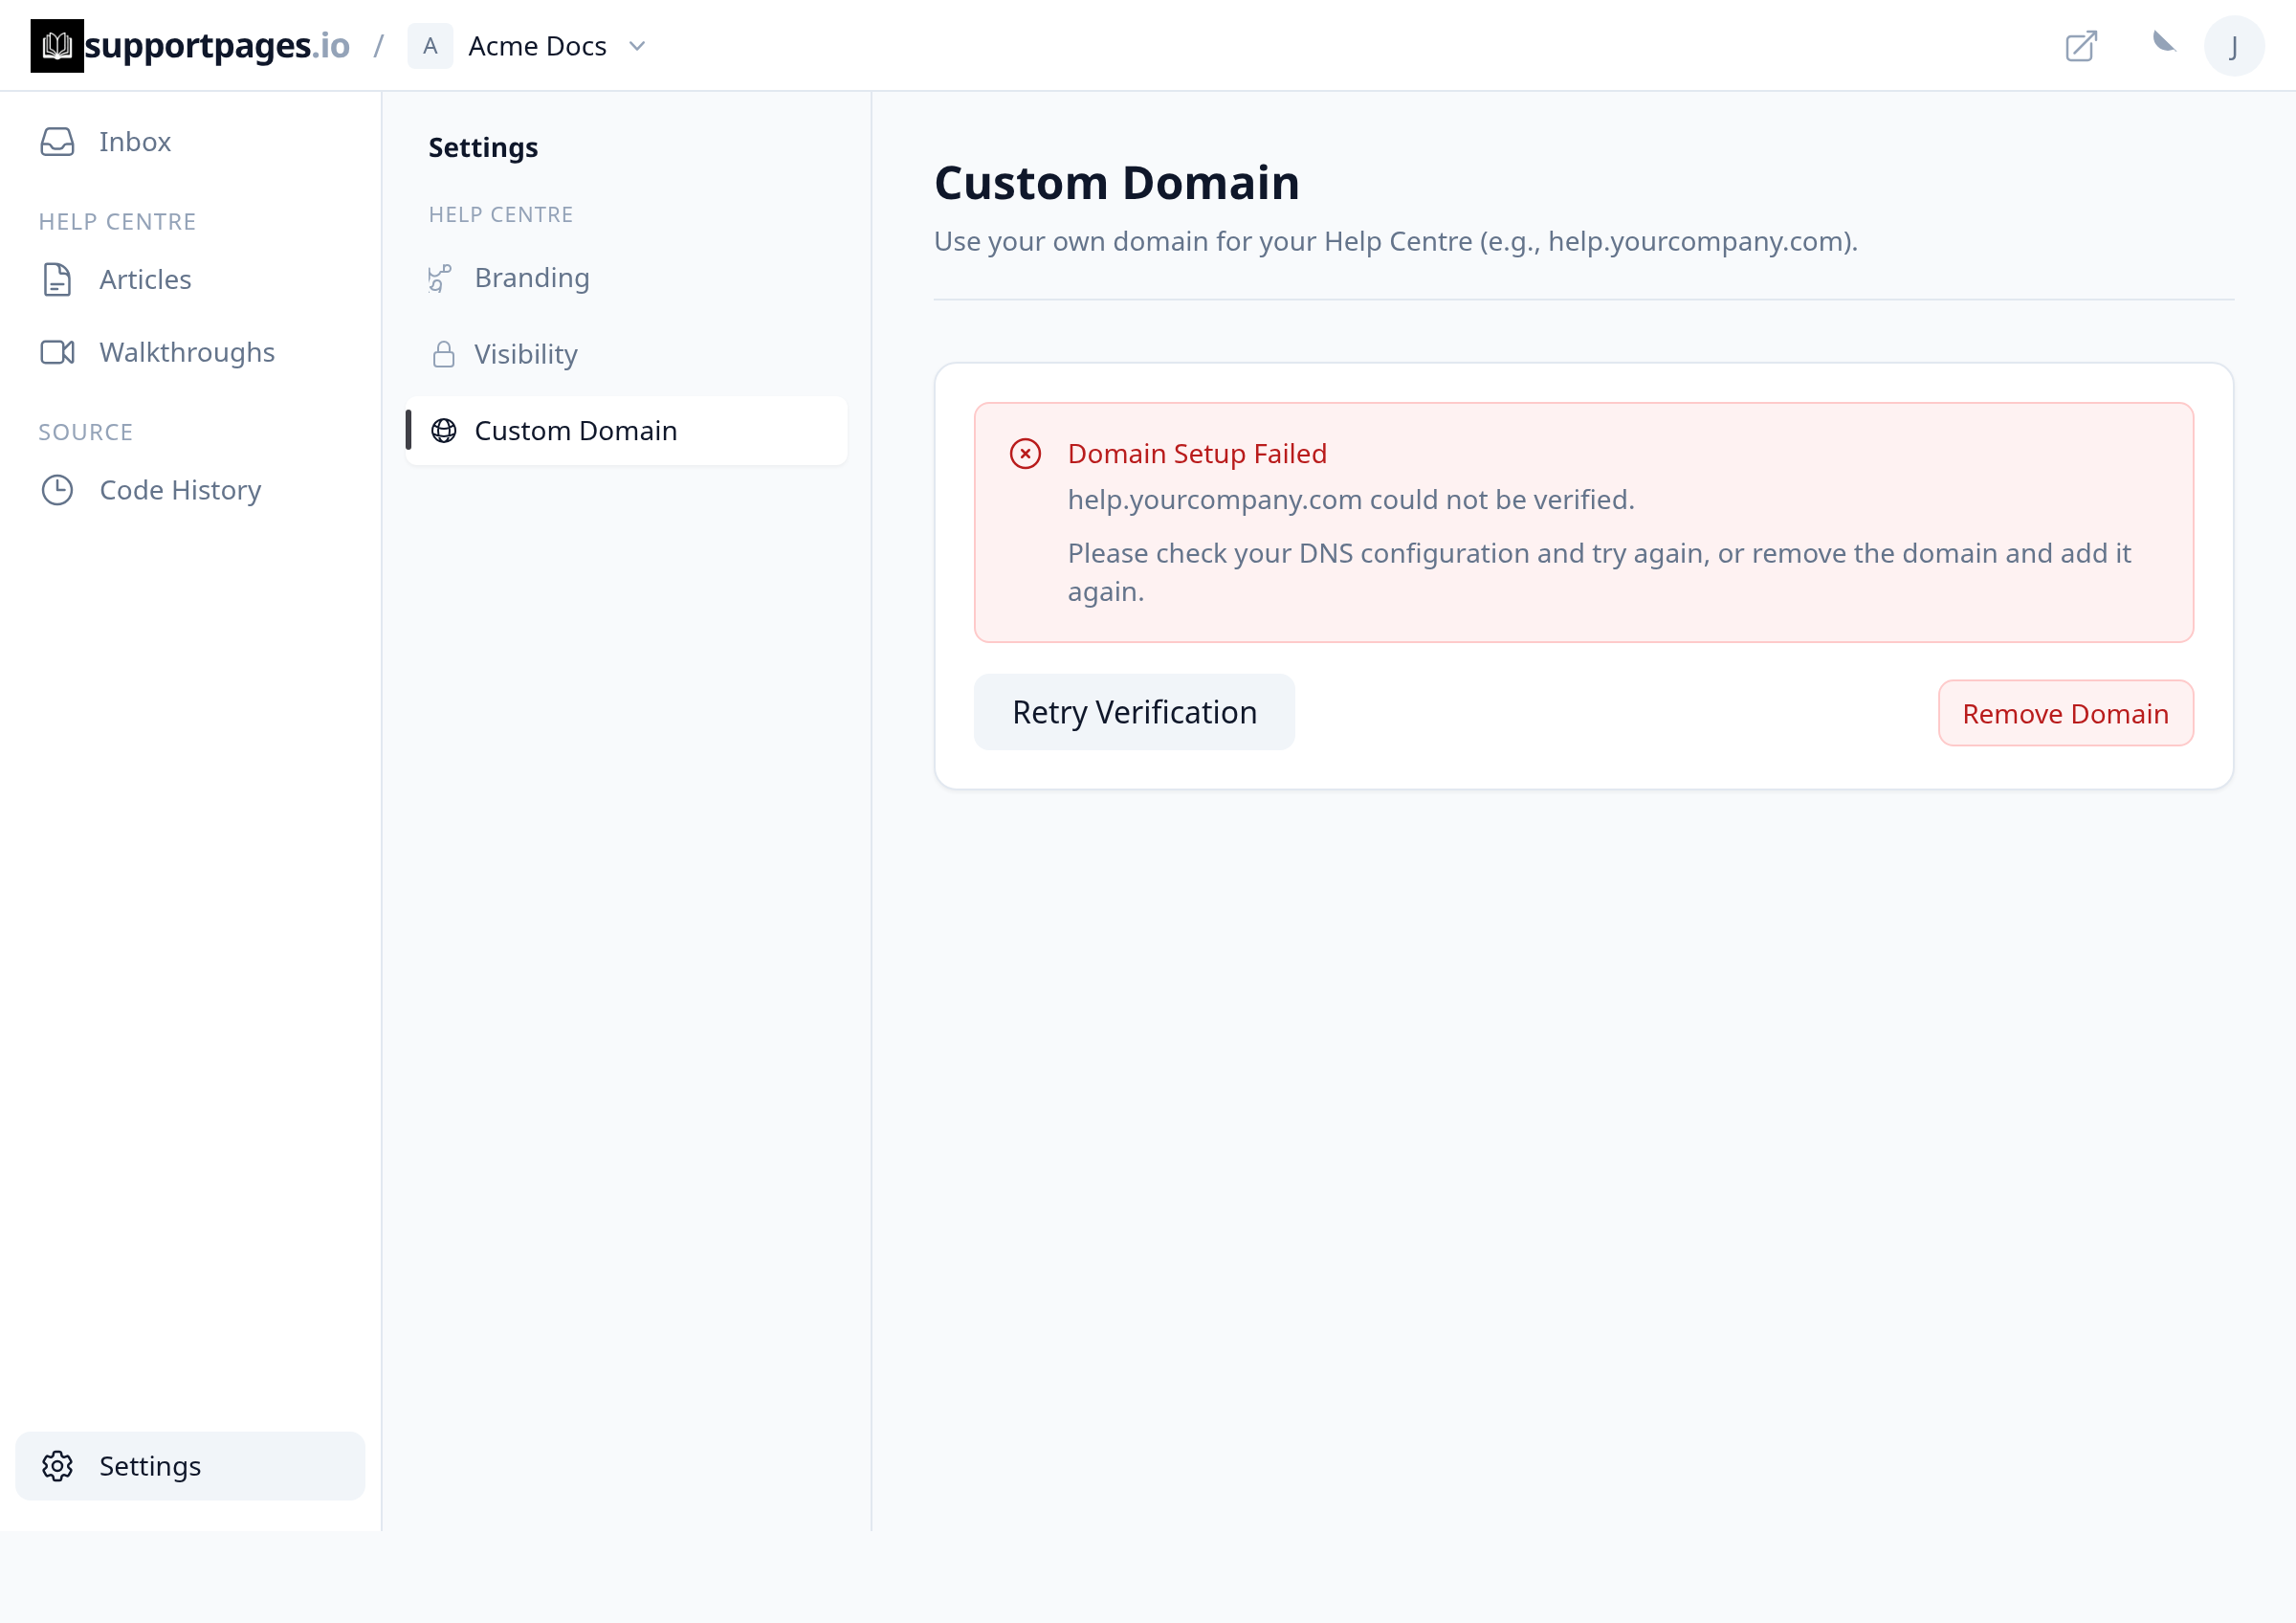Click the Visibility lock icon
This screenshot has height=1623, width=2296.
[443, 355]
